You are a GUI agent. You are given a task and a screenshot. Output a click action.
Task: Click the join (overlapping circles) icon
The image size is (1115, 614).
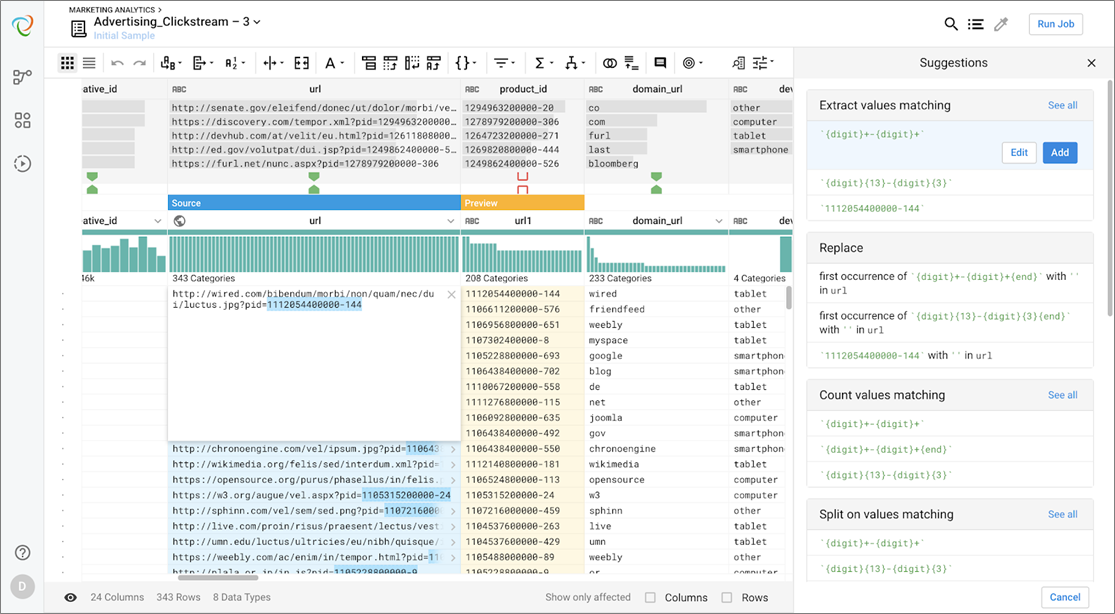pyautogui.click(x=609, y=63)
